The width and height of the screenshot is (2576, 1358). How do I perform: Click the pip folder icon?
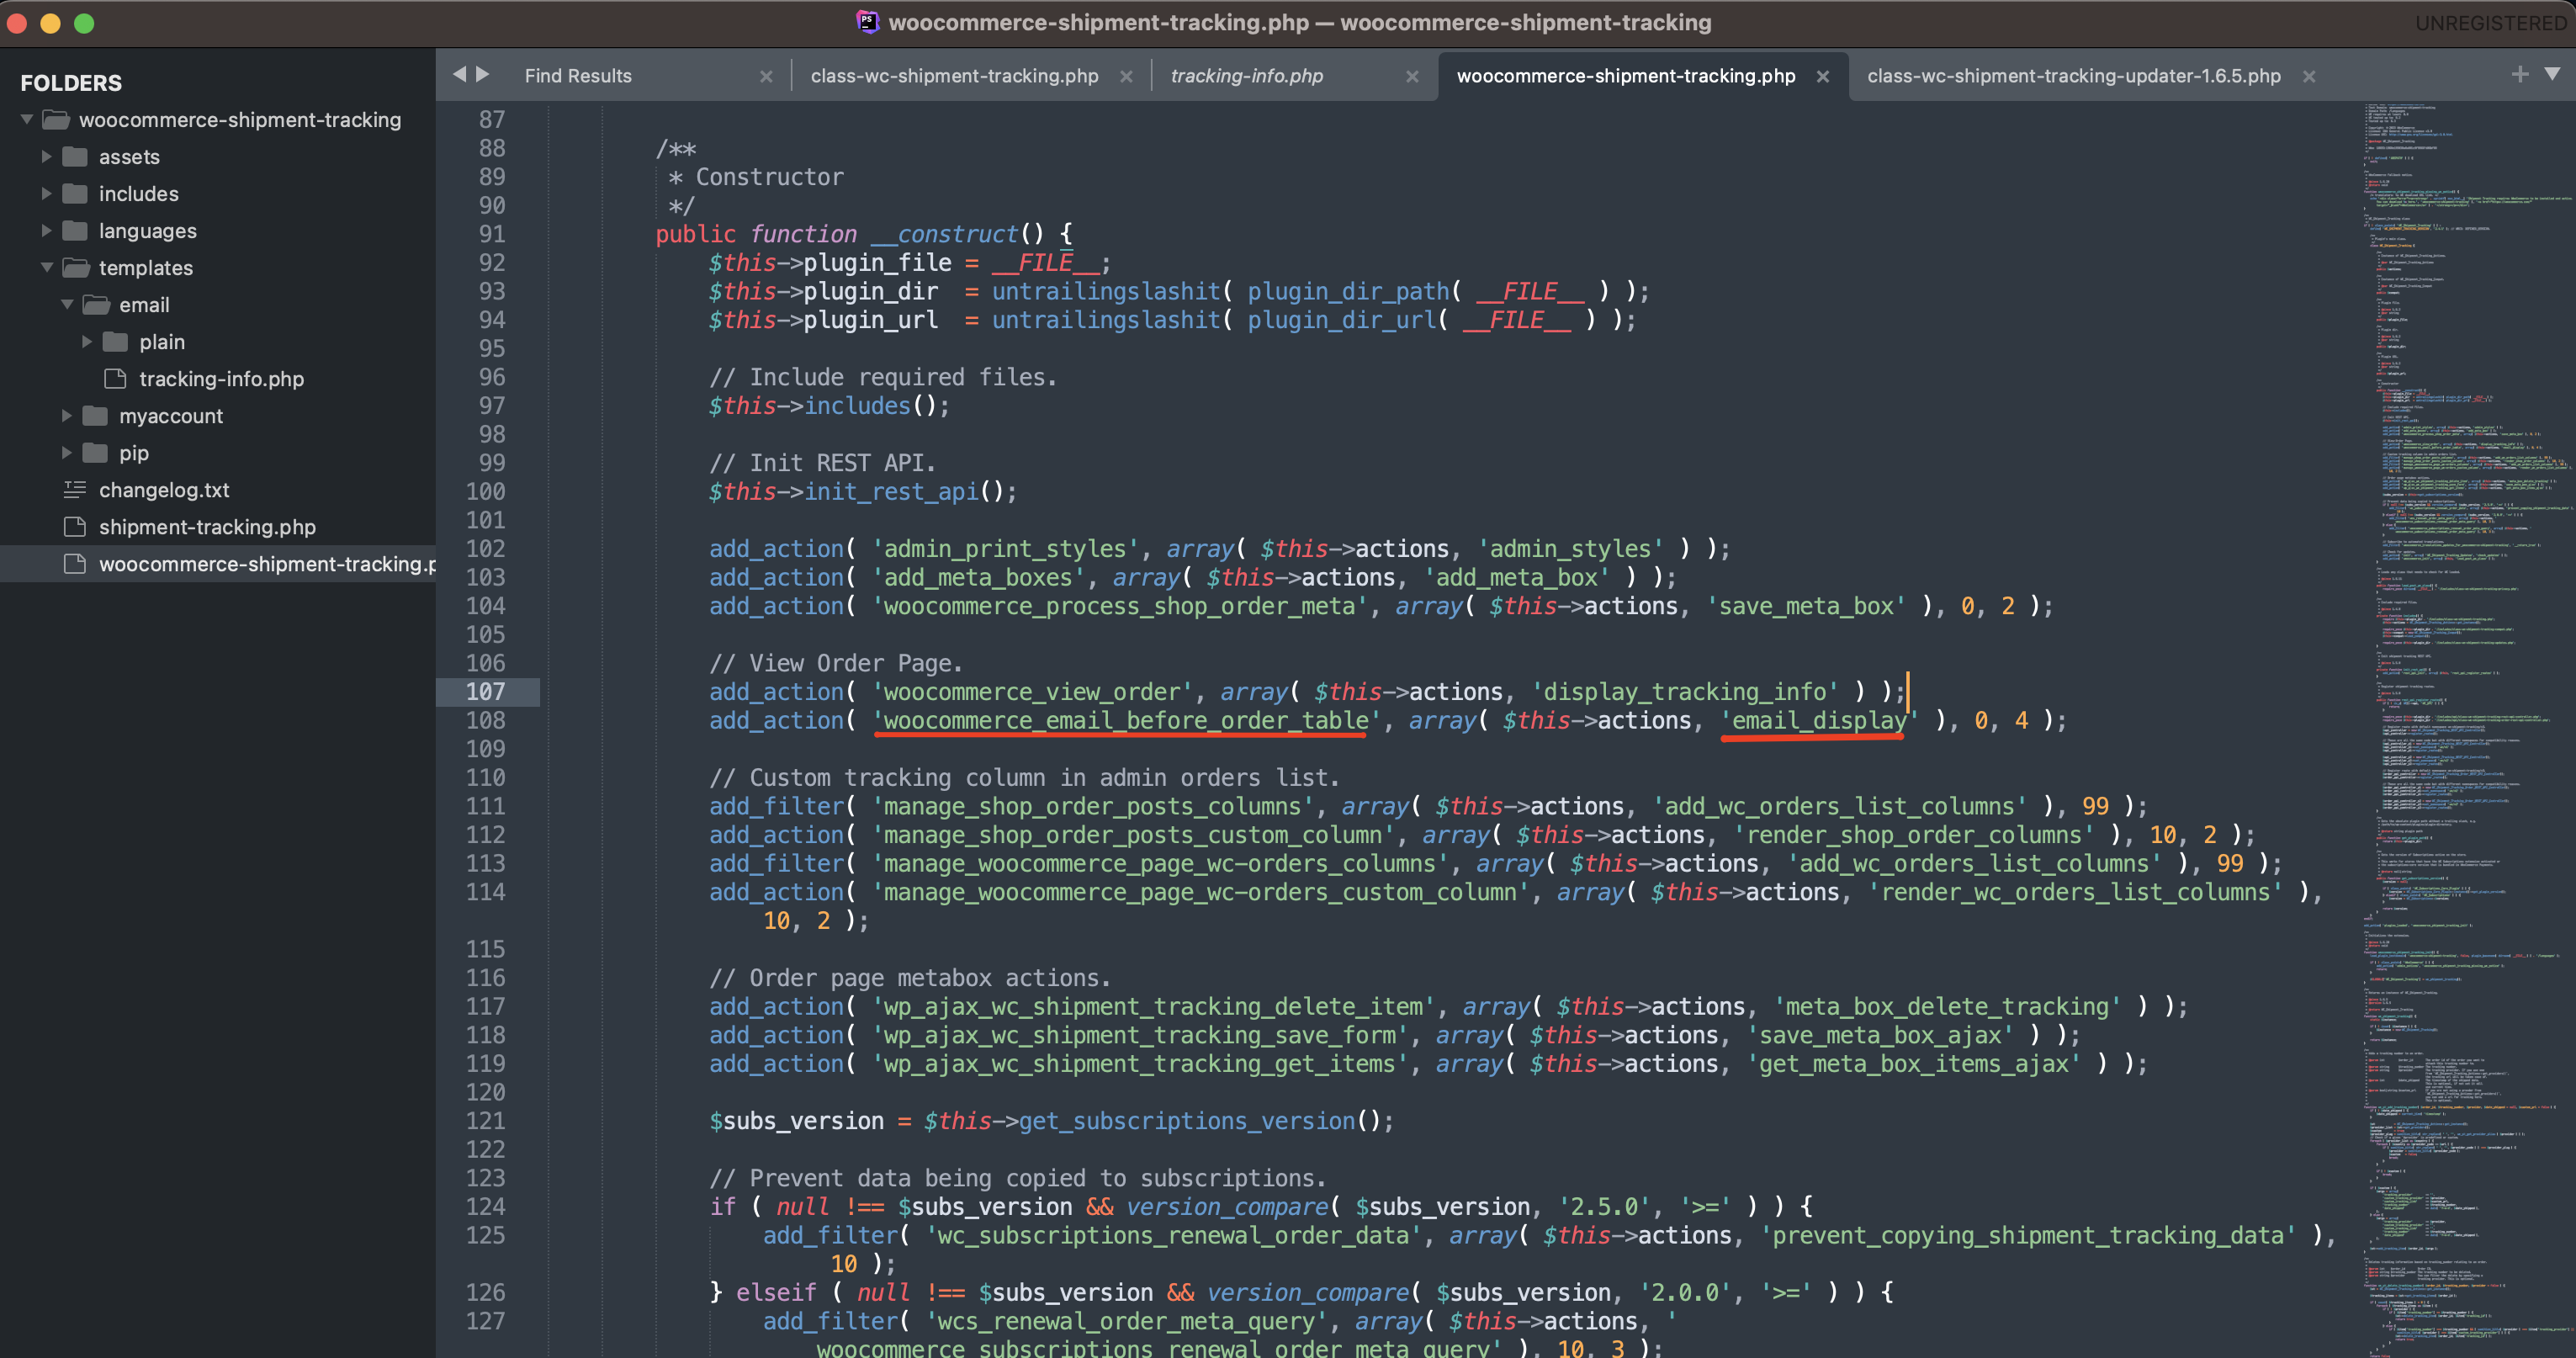95,453
